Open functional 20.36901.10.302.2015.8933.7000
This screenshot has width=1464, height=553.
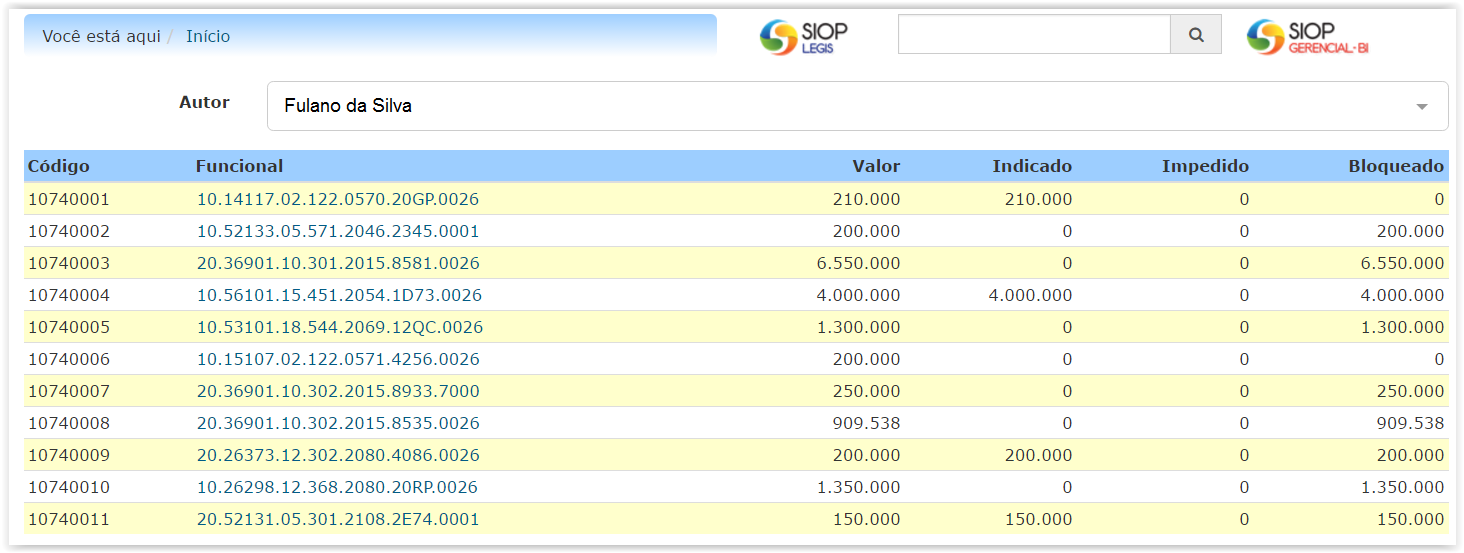coord(337,391)
